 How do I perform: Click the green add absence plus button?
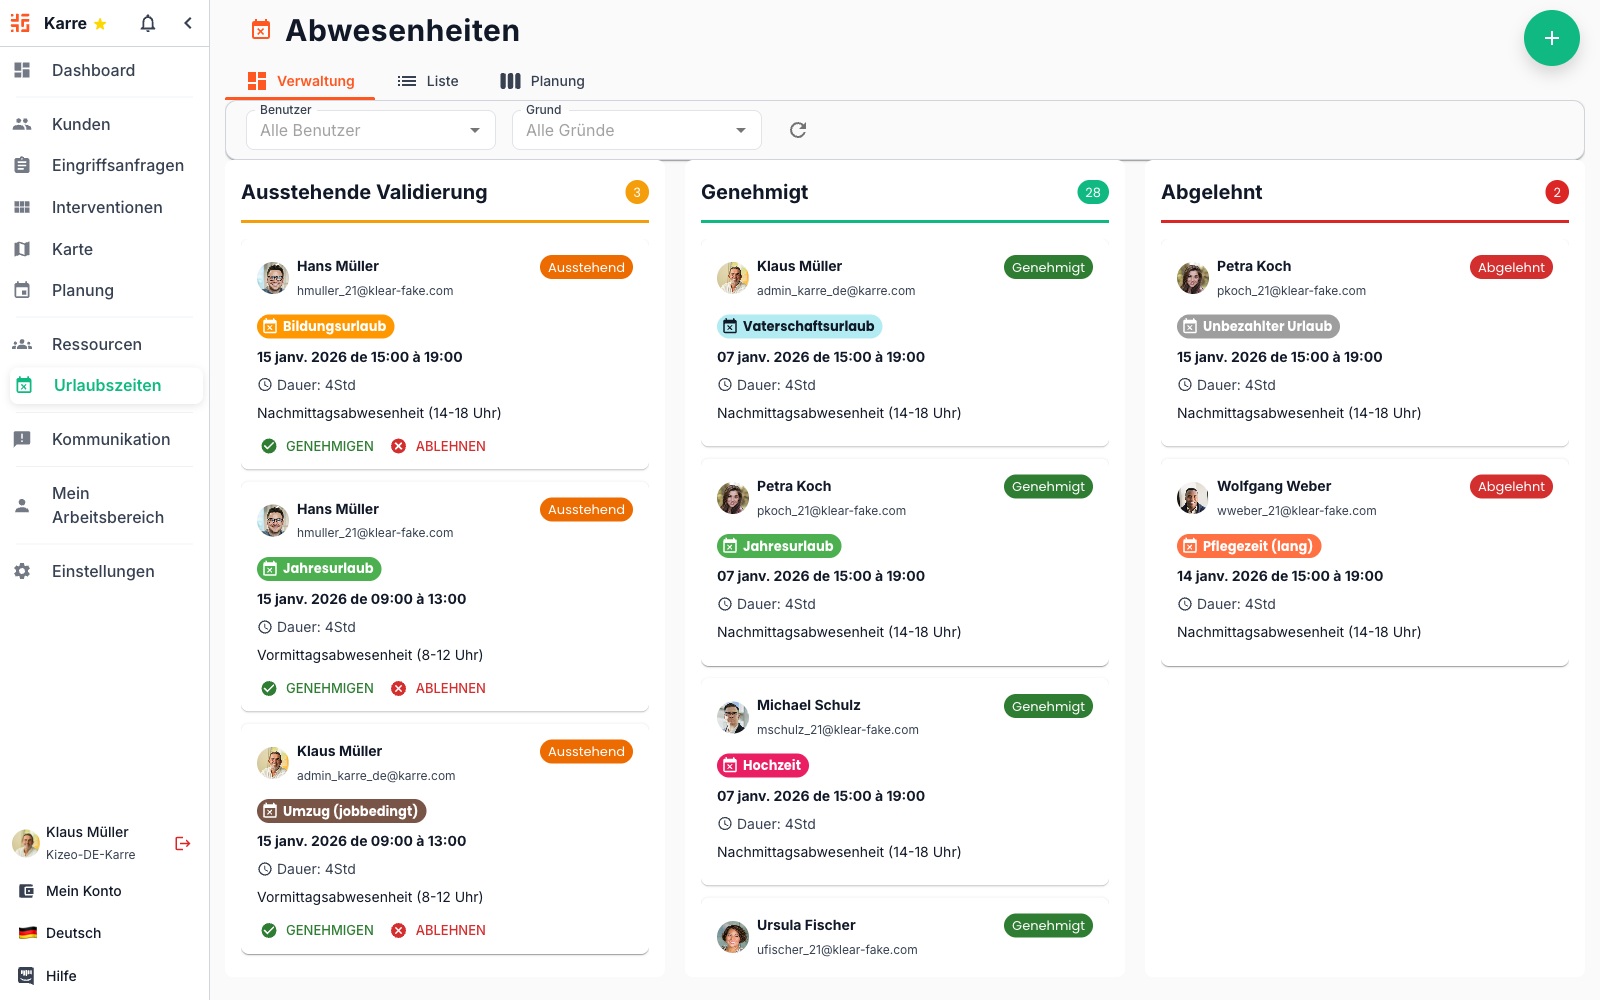[x=1551, y=38]
